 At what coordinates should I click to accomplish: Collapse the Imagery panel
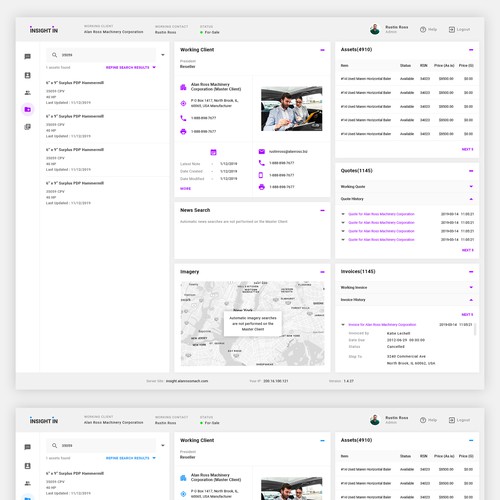tap(322, 272)
